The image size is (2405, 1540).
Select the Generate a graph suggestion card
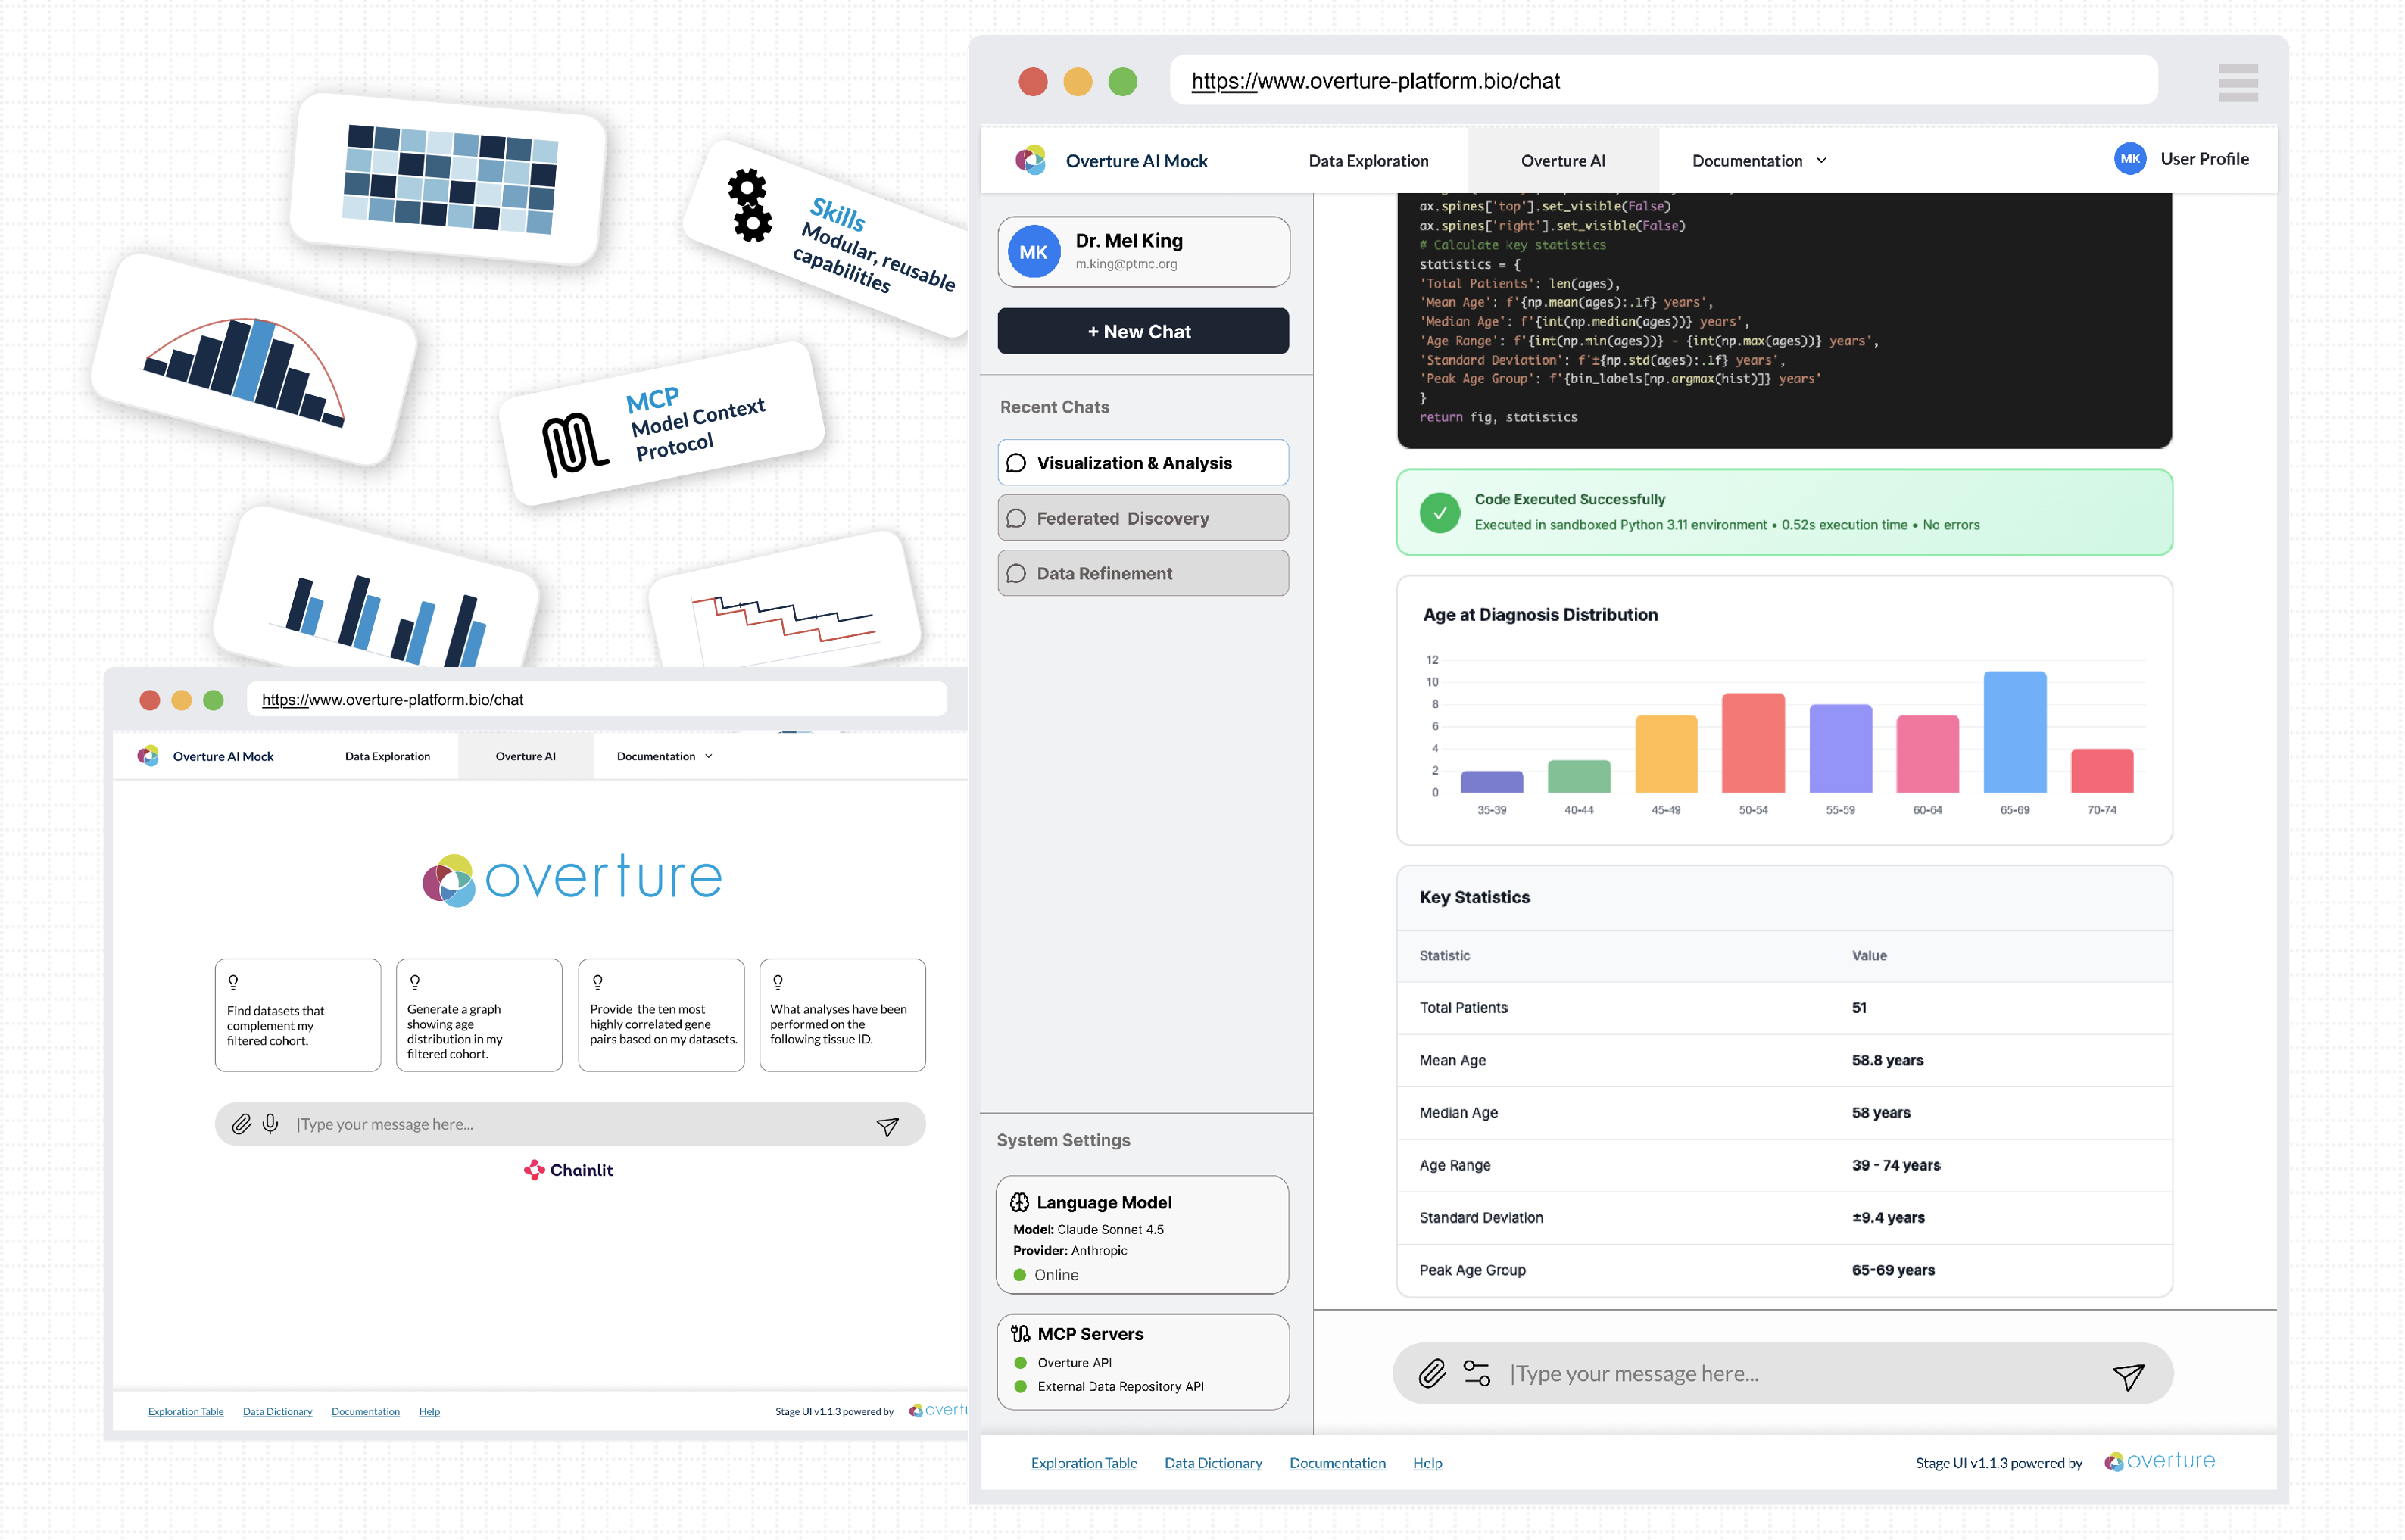tap(479, 1015)
